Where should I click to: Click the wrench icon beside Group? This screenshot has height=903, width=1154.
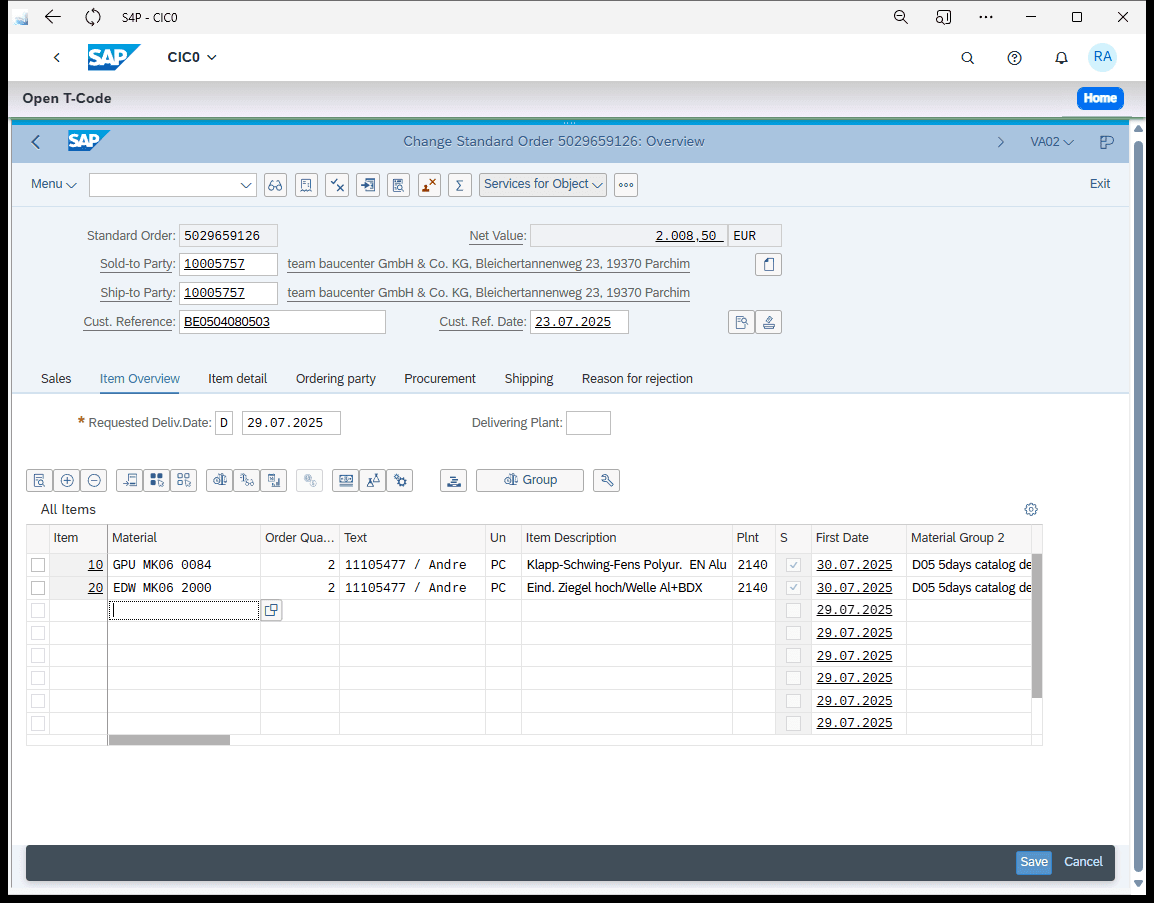tap(606, 481)
